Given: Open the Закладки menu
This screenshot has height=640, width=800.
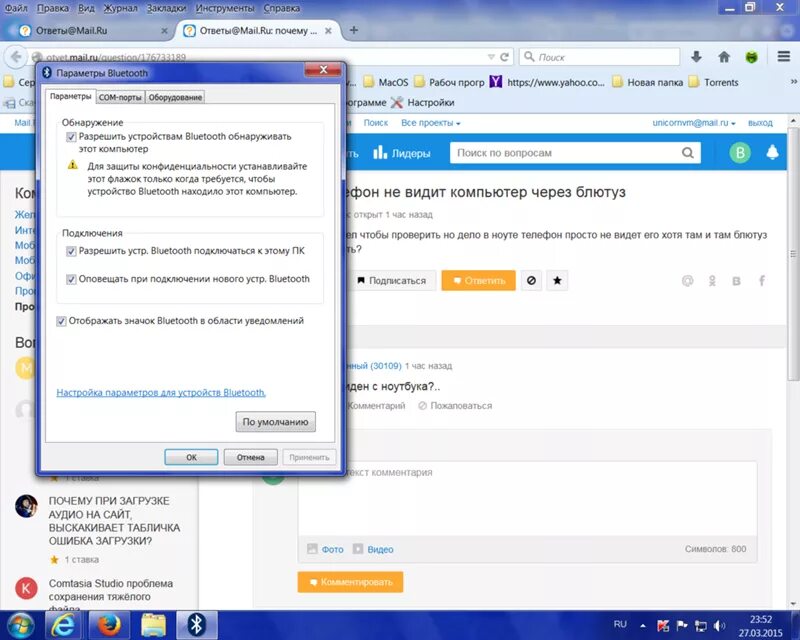Looking at the screenshot, I should 166,8.
